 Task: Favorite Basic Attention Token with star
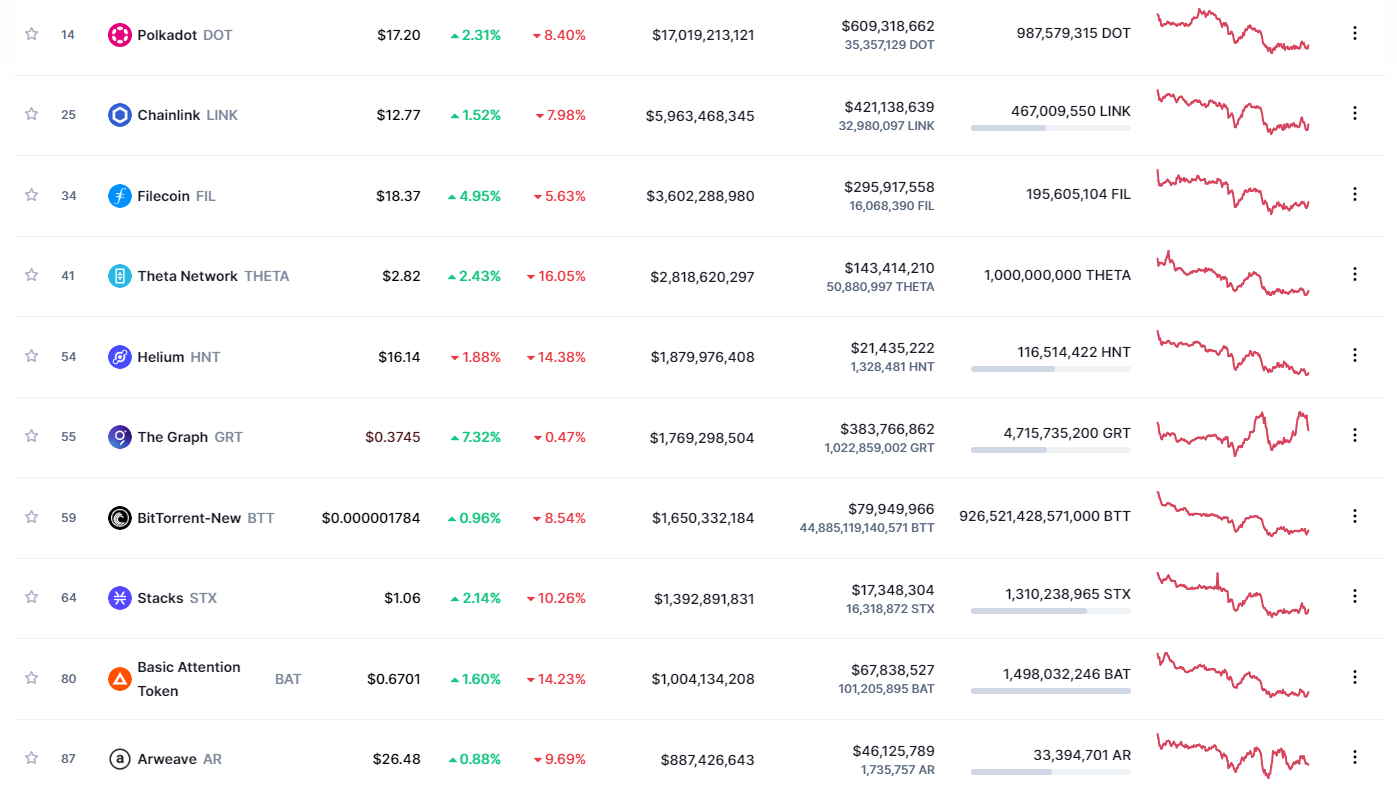coord(32,678)
